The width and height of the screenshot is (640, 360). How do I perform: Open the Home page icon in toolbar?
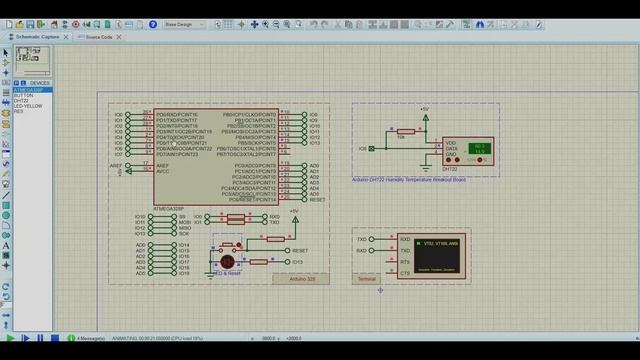(54, 24)
